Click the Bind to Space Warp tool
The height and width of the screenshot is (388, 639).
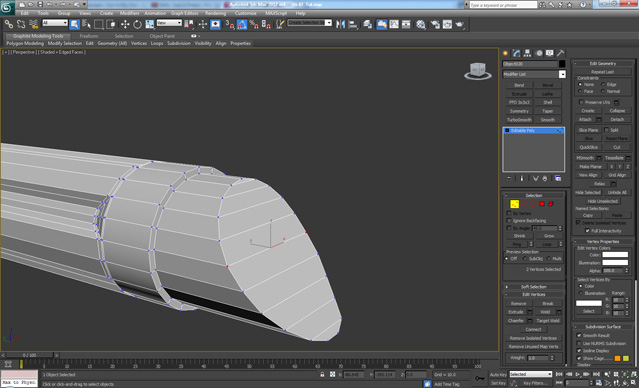[33, 24]
